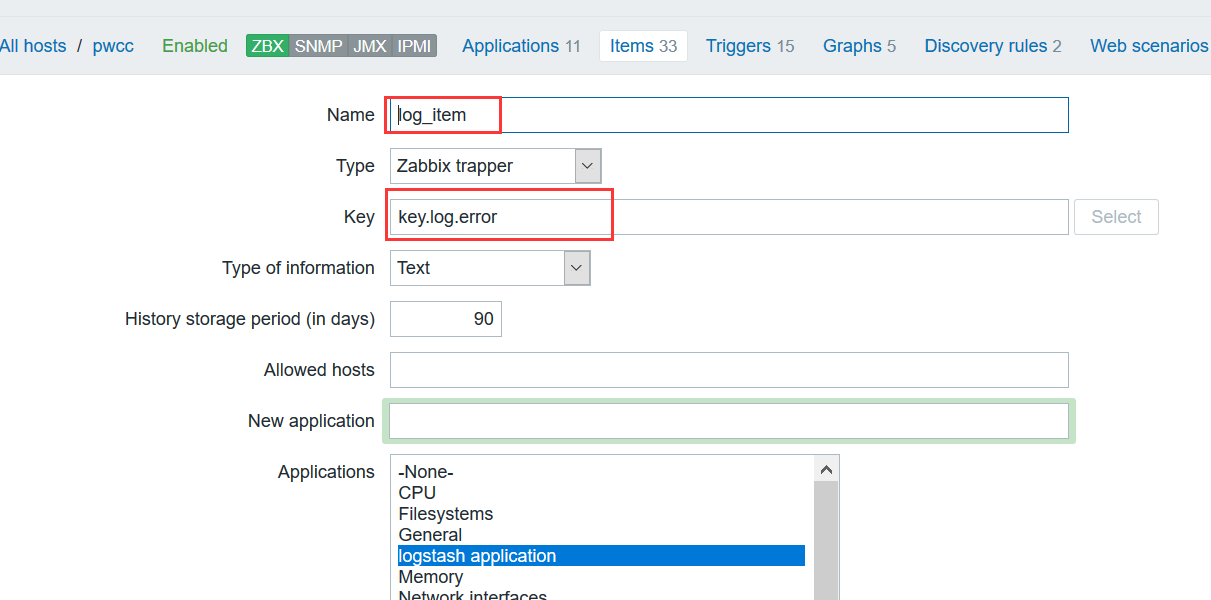This screenshot has width=1211, height=600.
Task: Click the All hosts breadcrumb link
Action: click(x=33, y=46)
